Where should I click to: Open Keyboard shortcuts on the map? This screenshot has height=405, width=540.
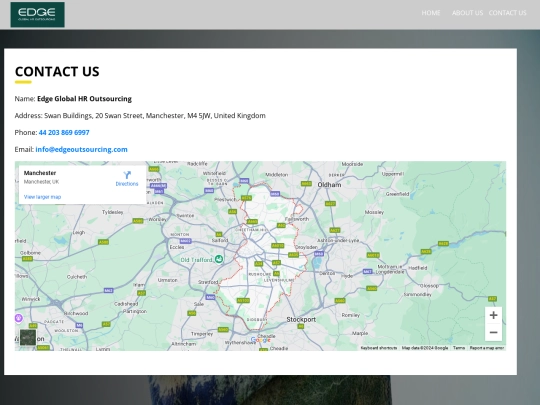[x=378, y=348]
